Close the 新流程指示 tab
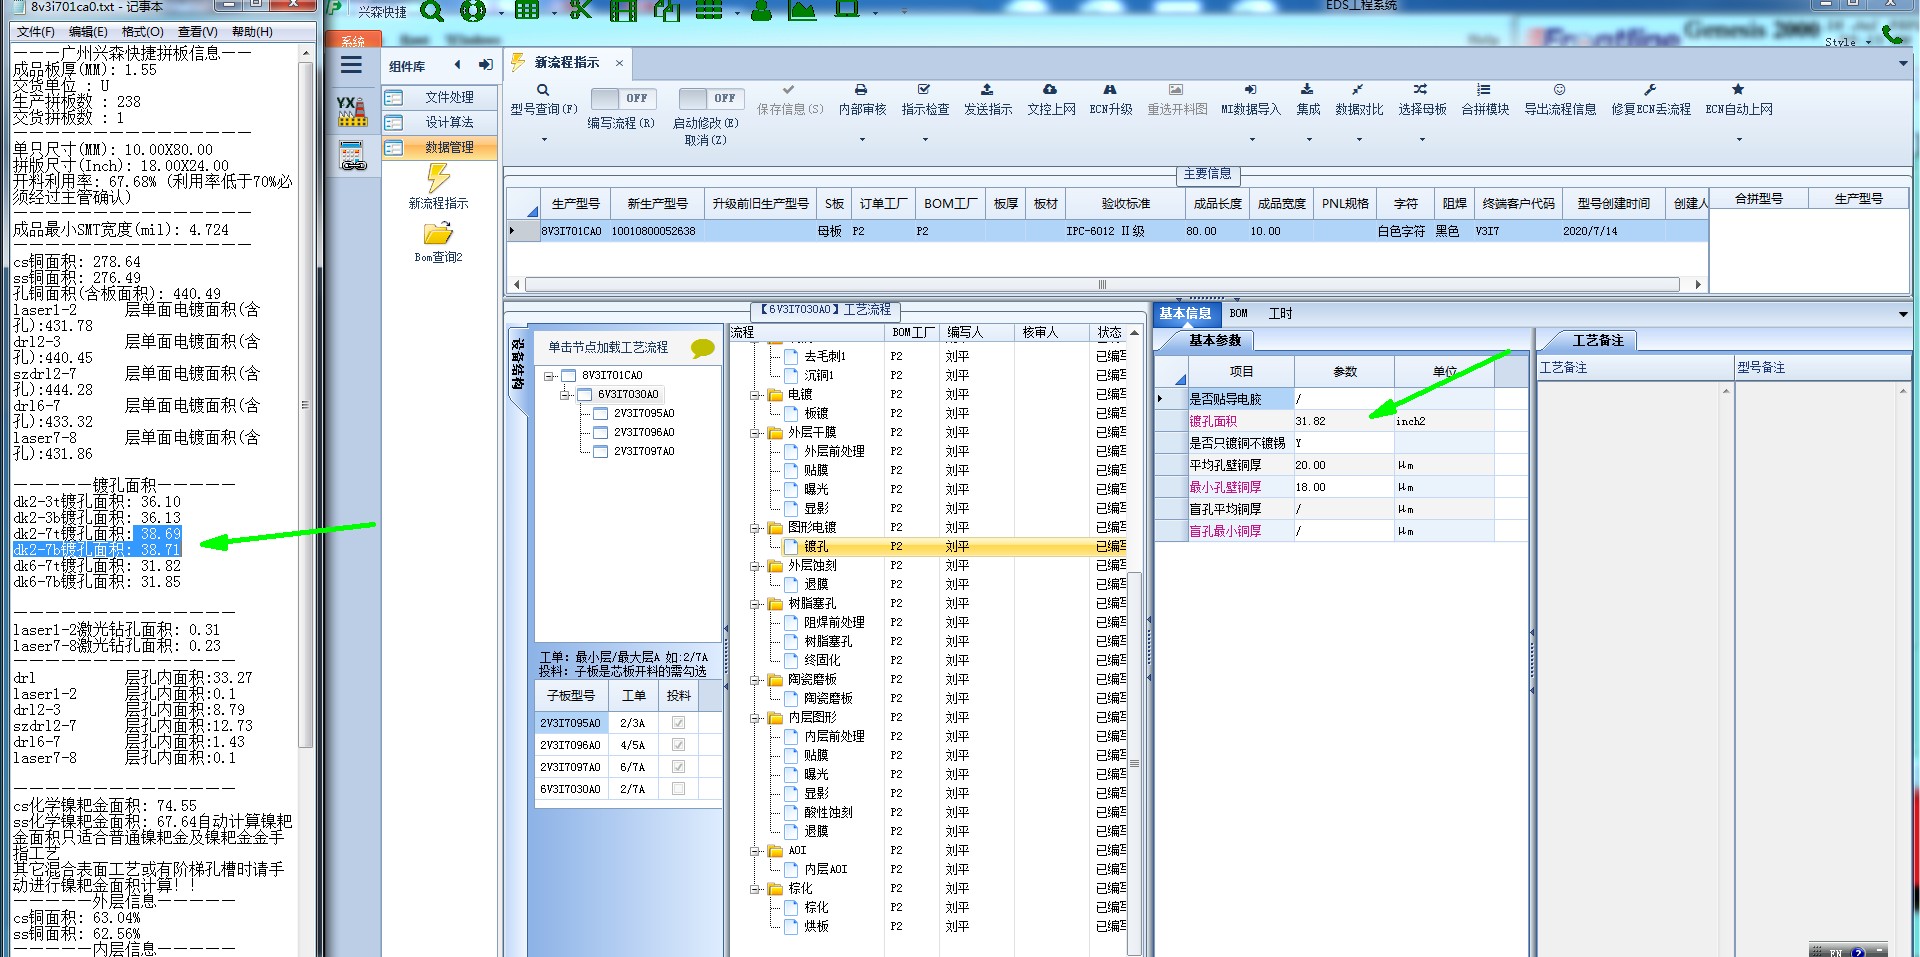This screenshot has height=957, width=1920. (619, 63)
